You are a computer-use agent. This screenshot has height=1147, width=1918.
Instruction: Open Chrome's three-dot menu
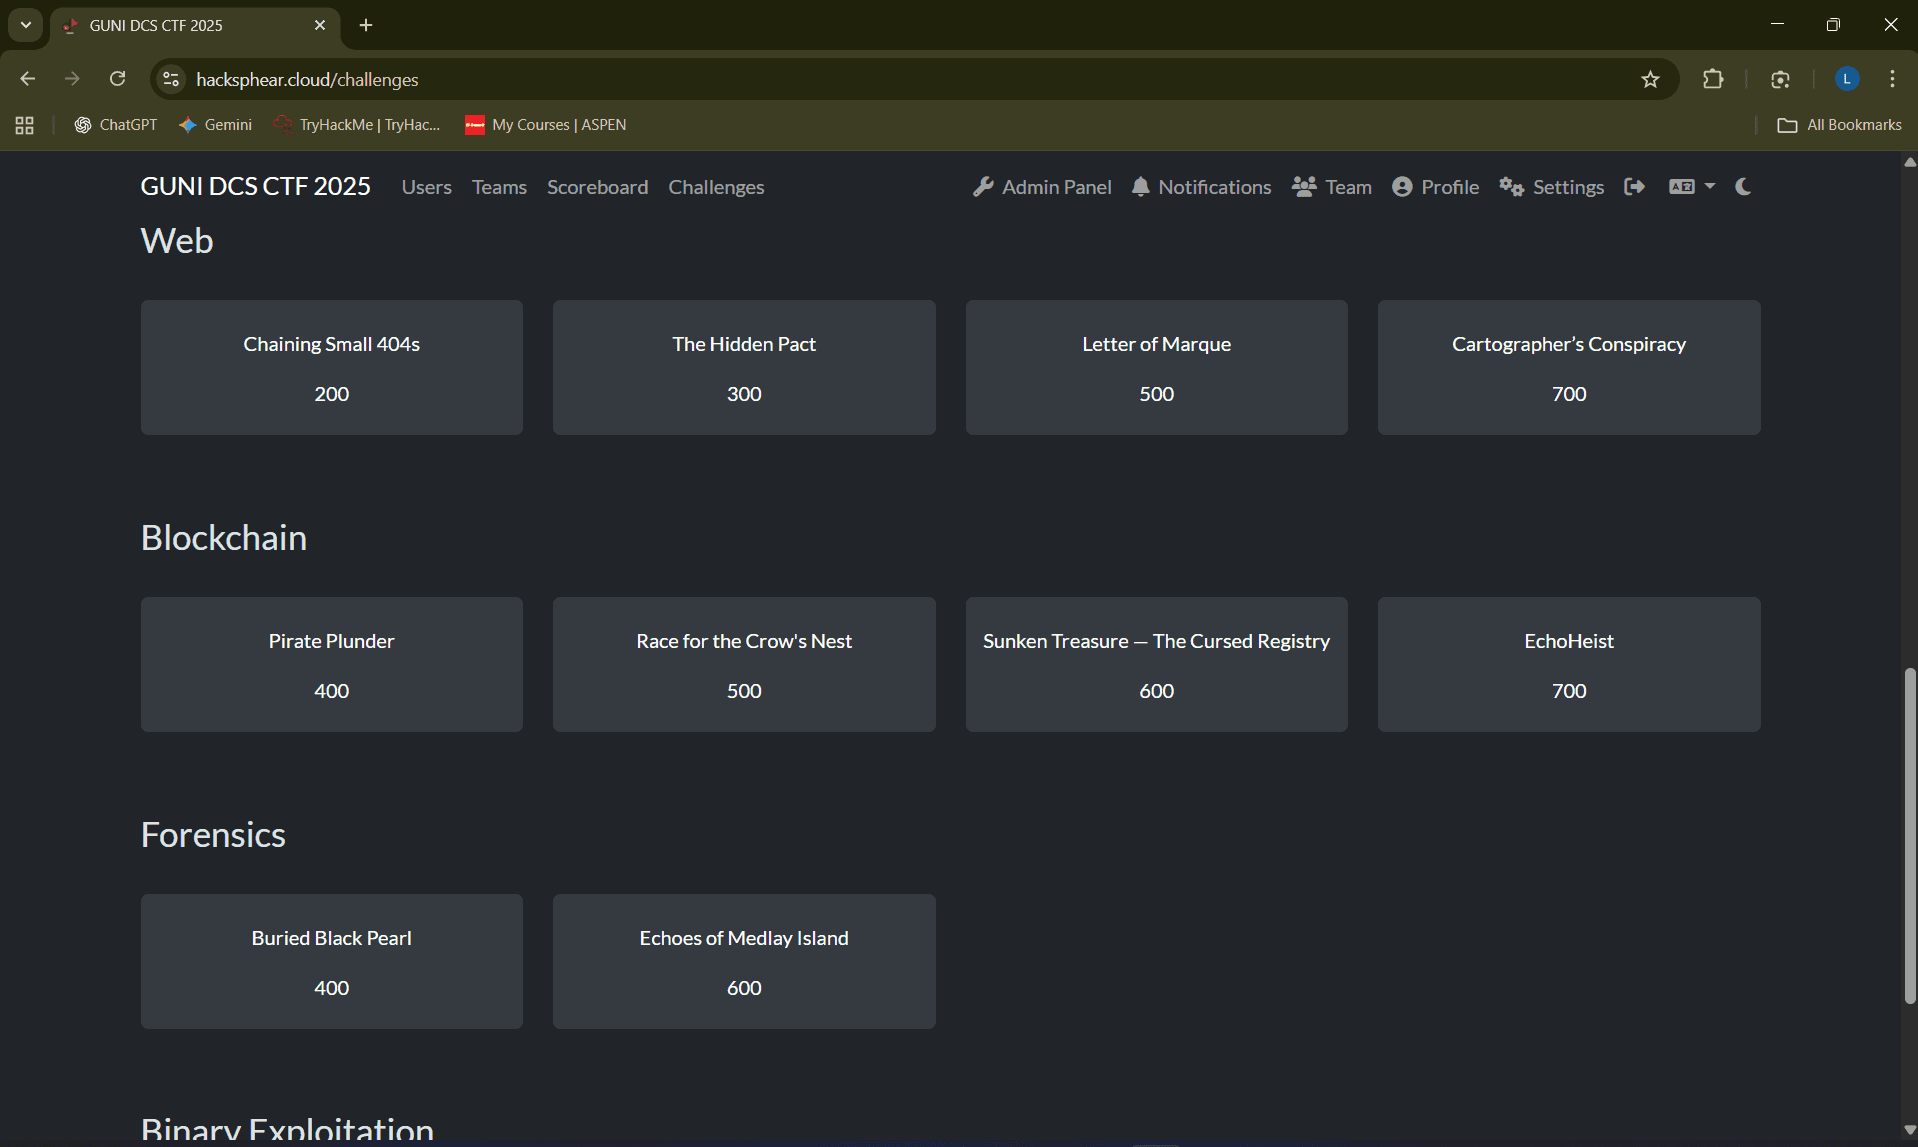coord(1893,79)
